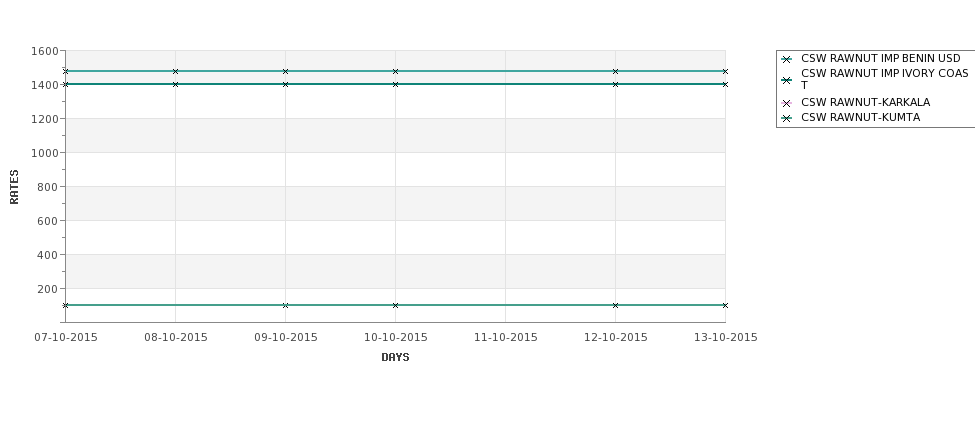
Task: Click the 11-10-2015 date on the x-axis
Action: tap(506, 338)
